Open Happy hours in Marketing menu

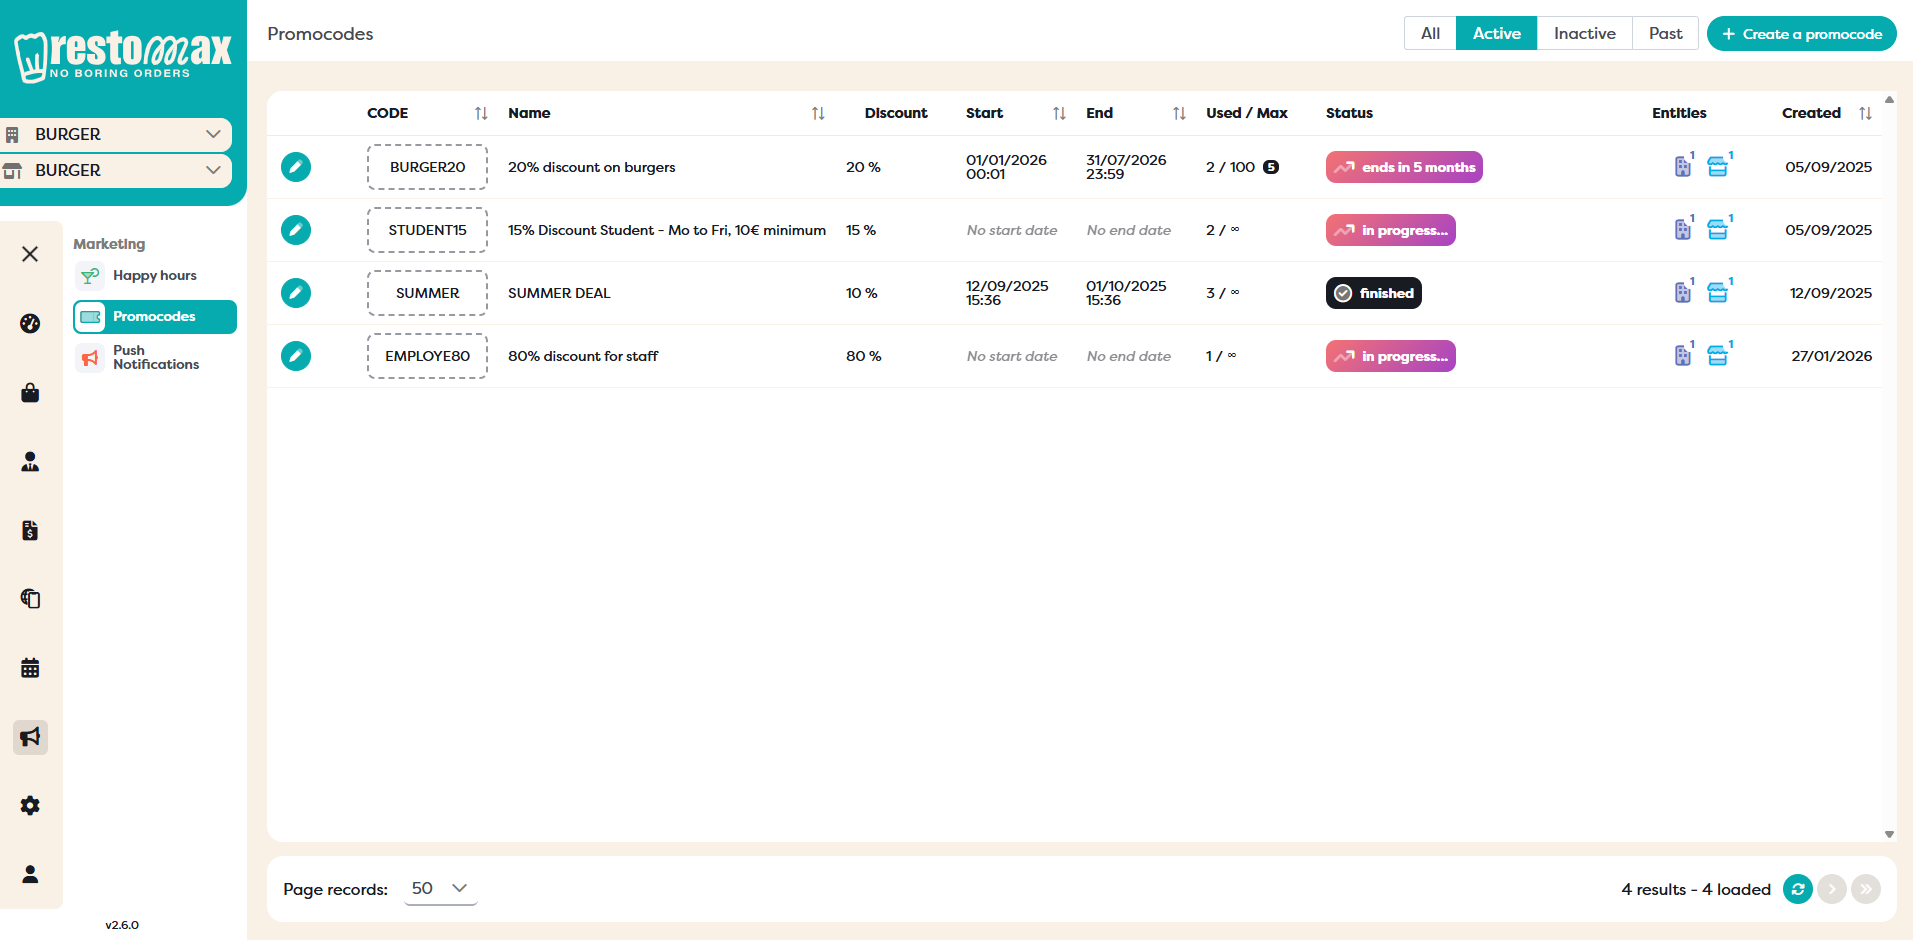[154, 275]
